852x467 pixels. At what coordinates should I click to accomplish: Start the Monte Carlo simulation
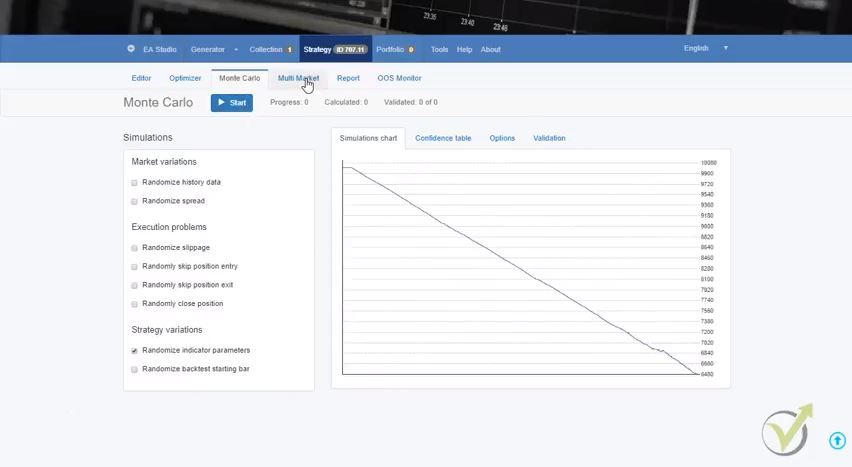click(232, 103)
